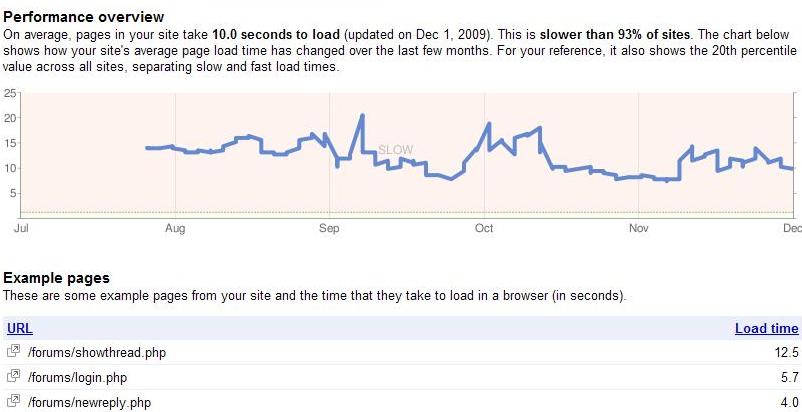Sort the table by the URL column header
This screenshot has width=802, height=412.
[x=19, y=328]
